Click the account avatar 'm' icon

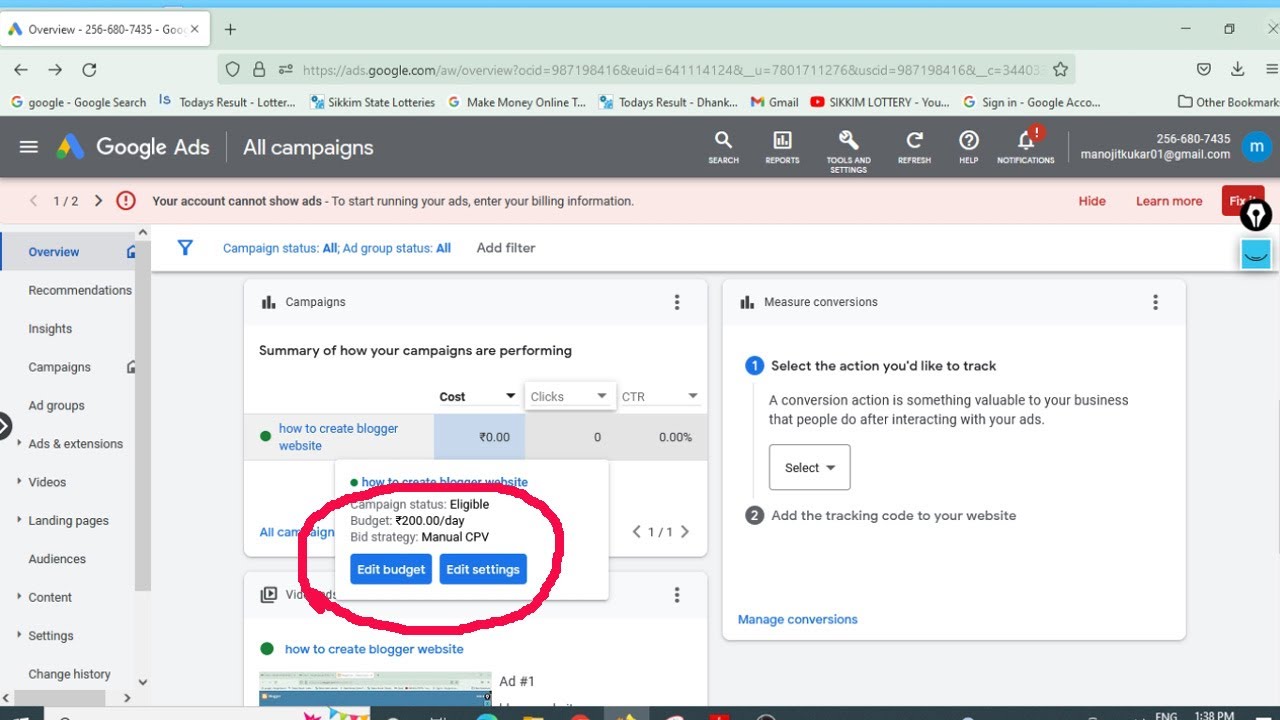[x=1255, y=147]
